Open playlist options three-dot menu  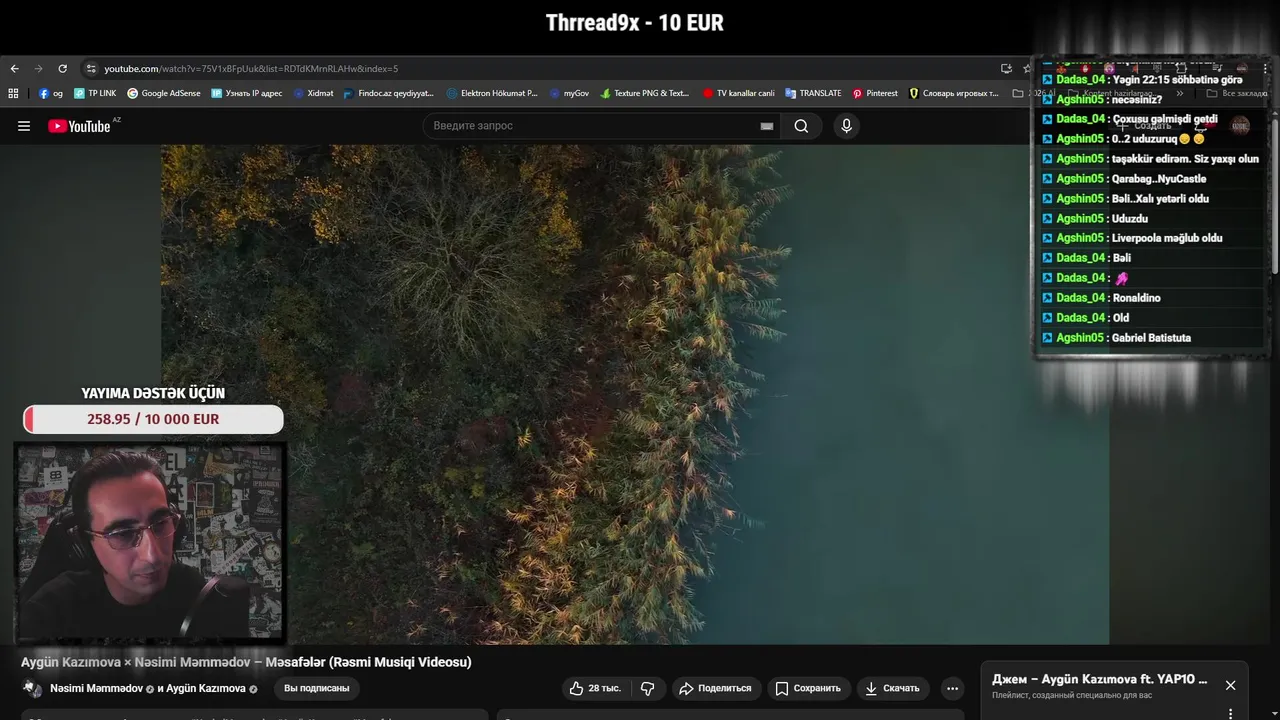1230,713
